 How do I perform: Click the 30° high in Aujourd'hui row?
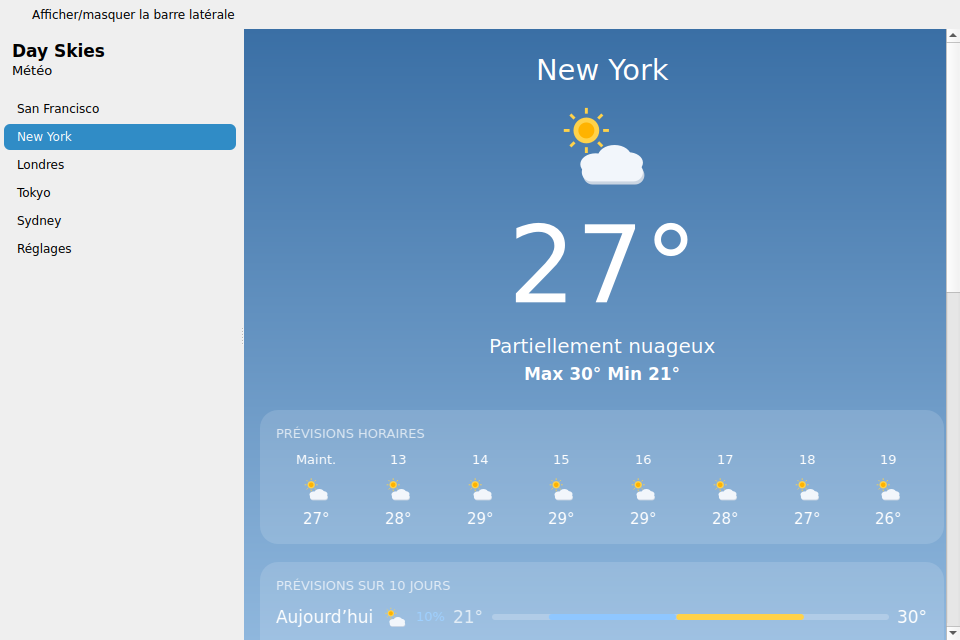tap(912, 617)
